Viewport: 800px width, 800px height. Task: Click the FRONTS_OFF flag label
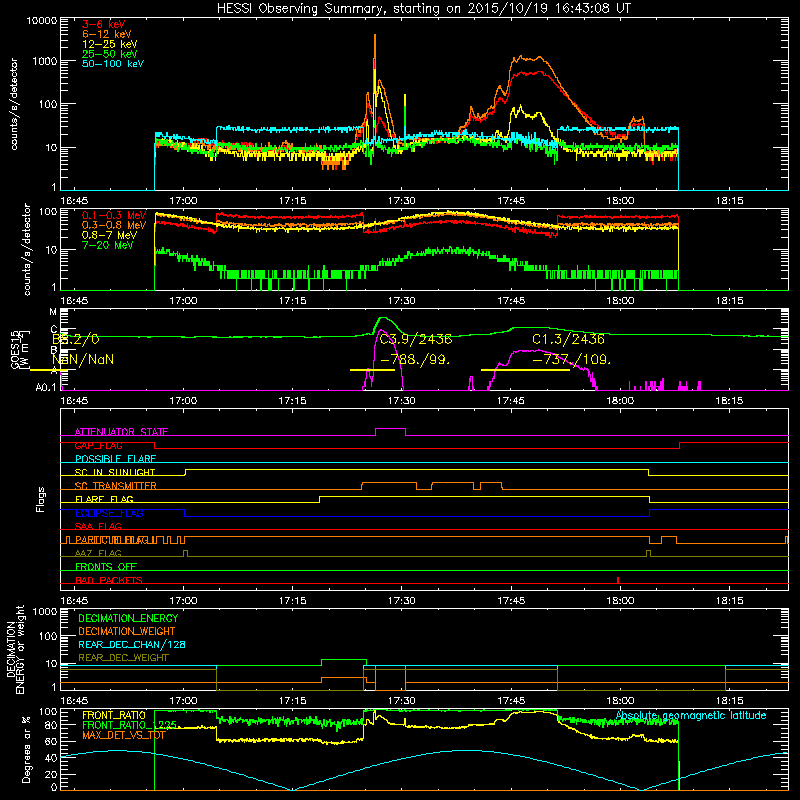pyautogui.click(x=106, y=566)
